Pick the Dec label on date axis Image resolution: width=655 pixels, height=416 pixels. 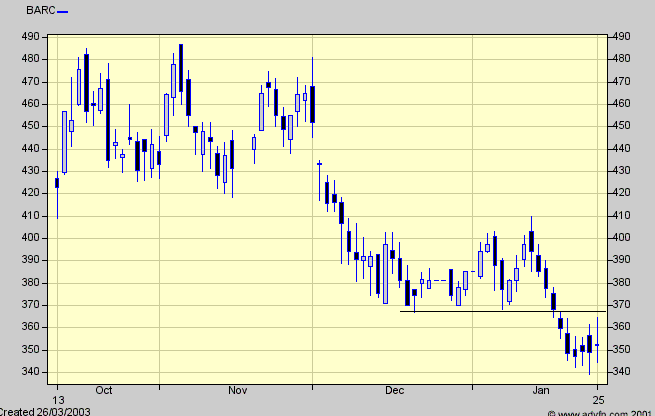tap(393, 391)
